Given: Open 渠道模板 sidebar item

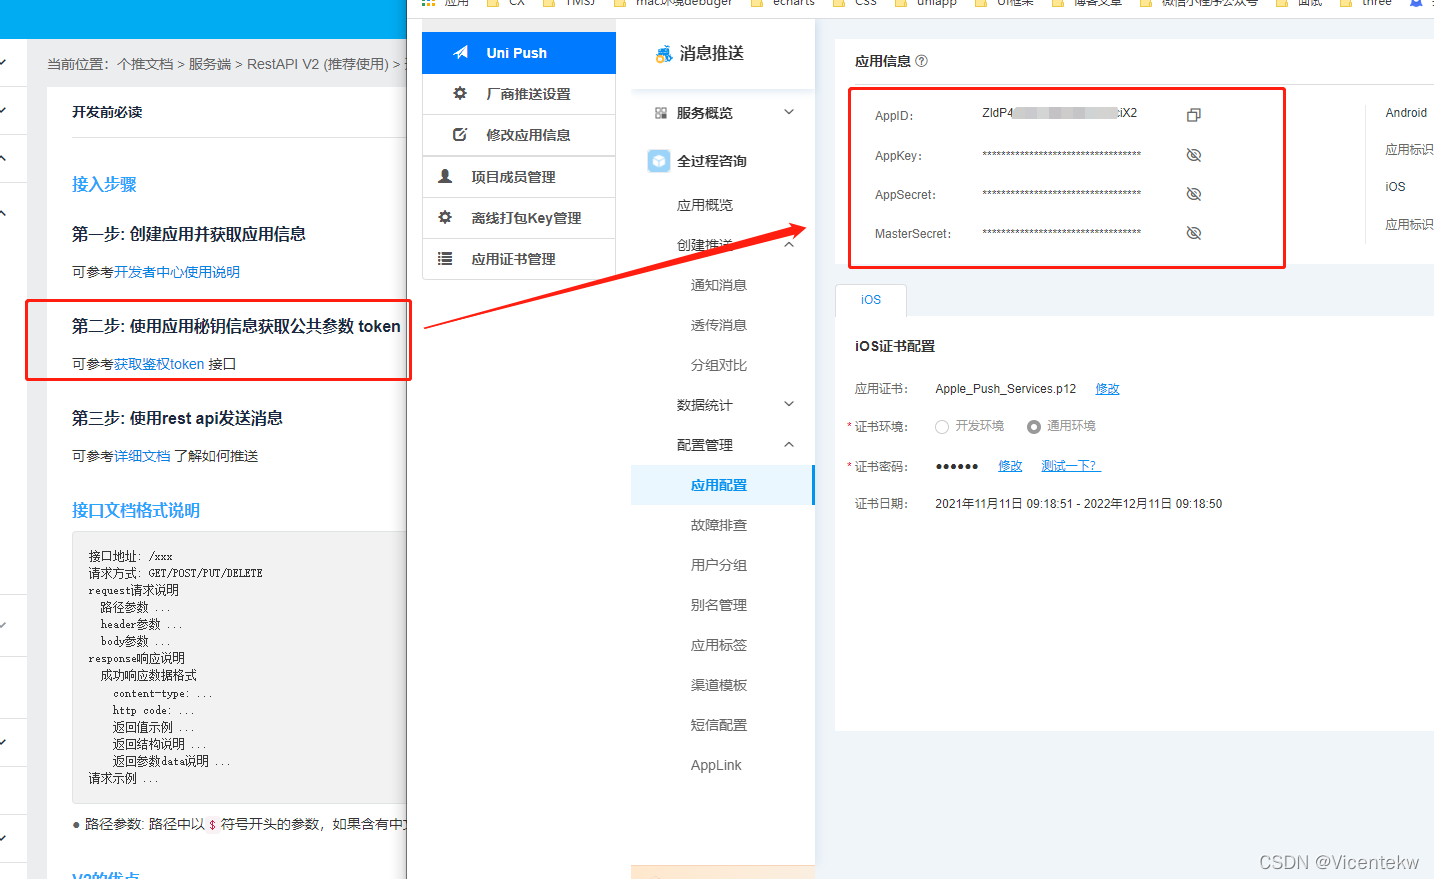Looking at the screenshot, I should tap(719, 685).
